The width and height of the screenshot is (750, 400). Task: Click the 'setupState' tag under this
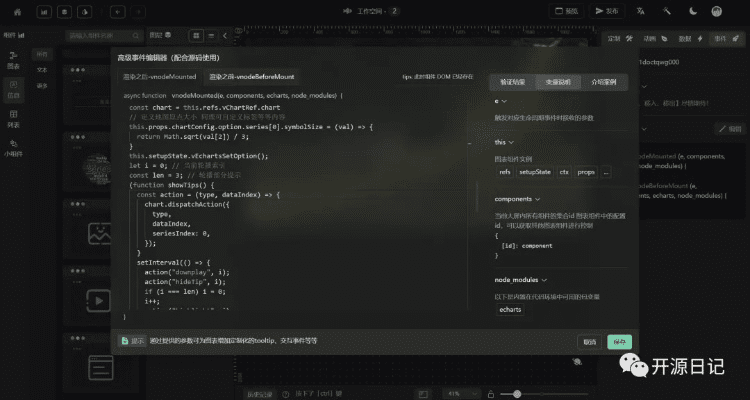click(535, 172)
